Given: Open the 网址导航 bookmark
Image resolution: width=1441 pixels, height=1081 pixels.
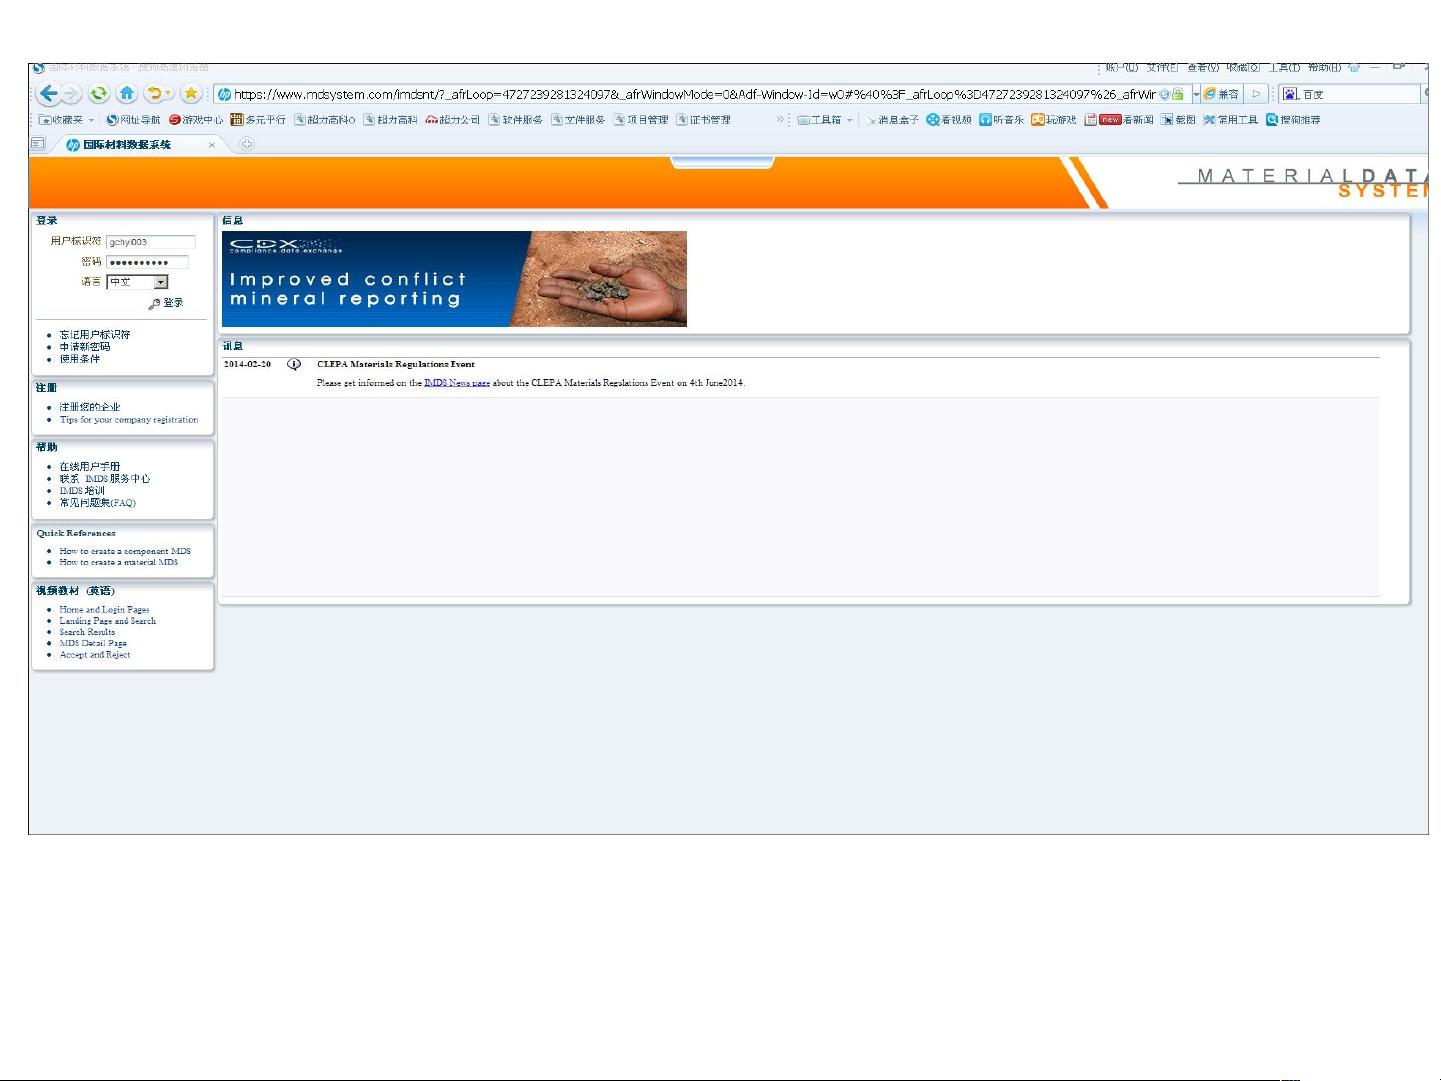Looking at the screenshot, I should [133, 120].
